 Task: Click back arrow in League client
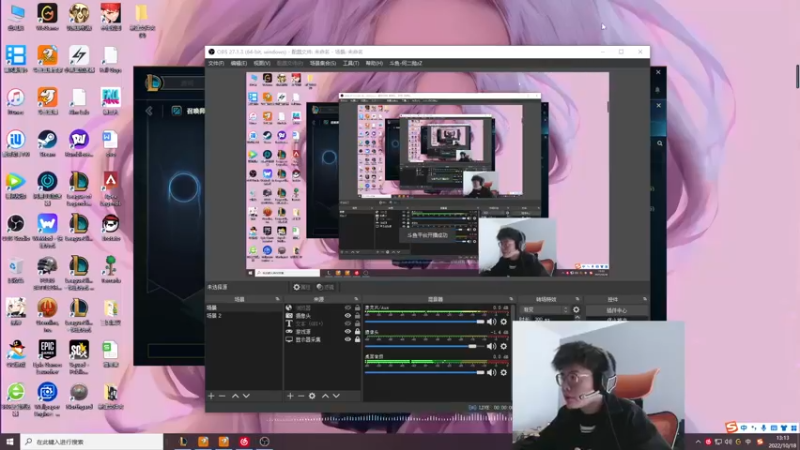coord(149,111)
